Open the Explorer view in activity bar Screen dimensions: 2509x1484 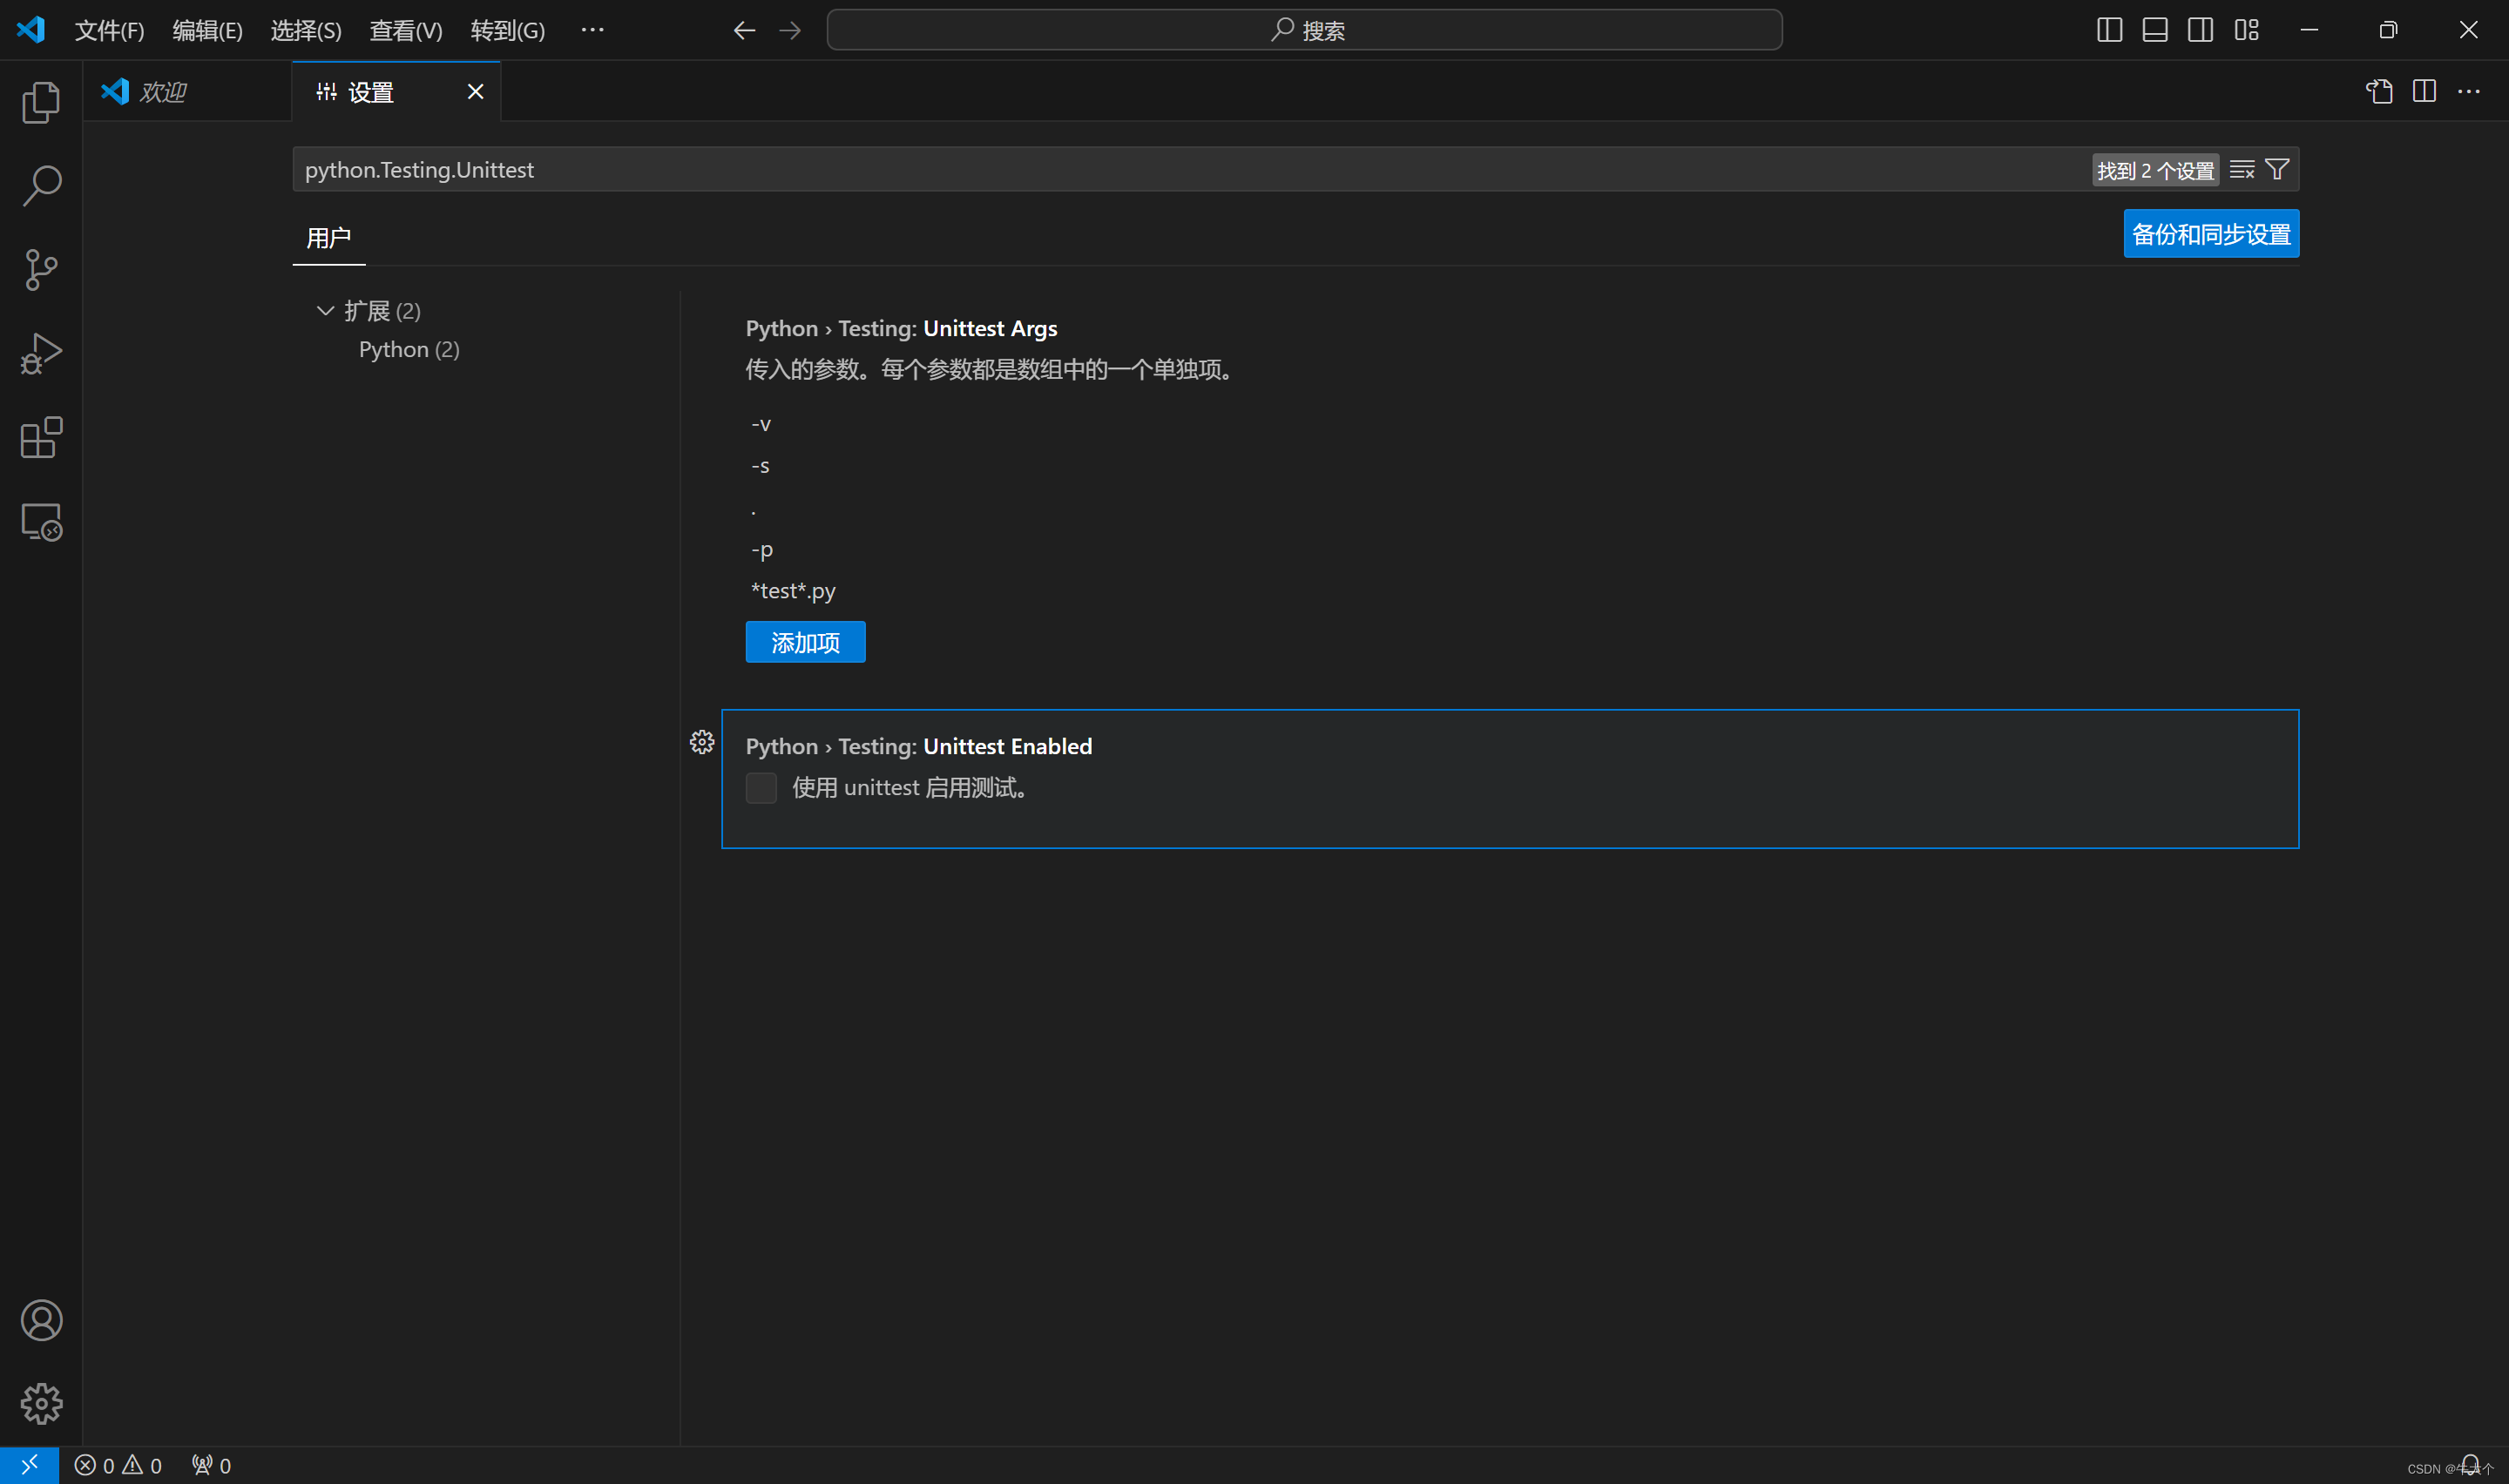pos(41,102)
